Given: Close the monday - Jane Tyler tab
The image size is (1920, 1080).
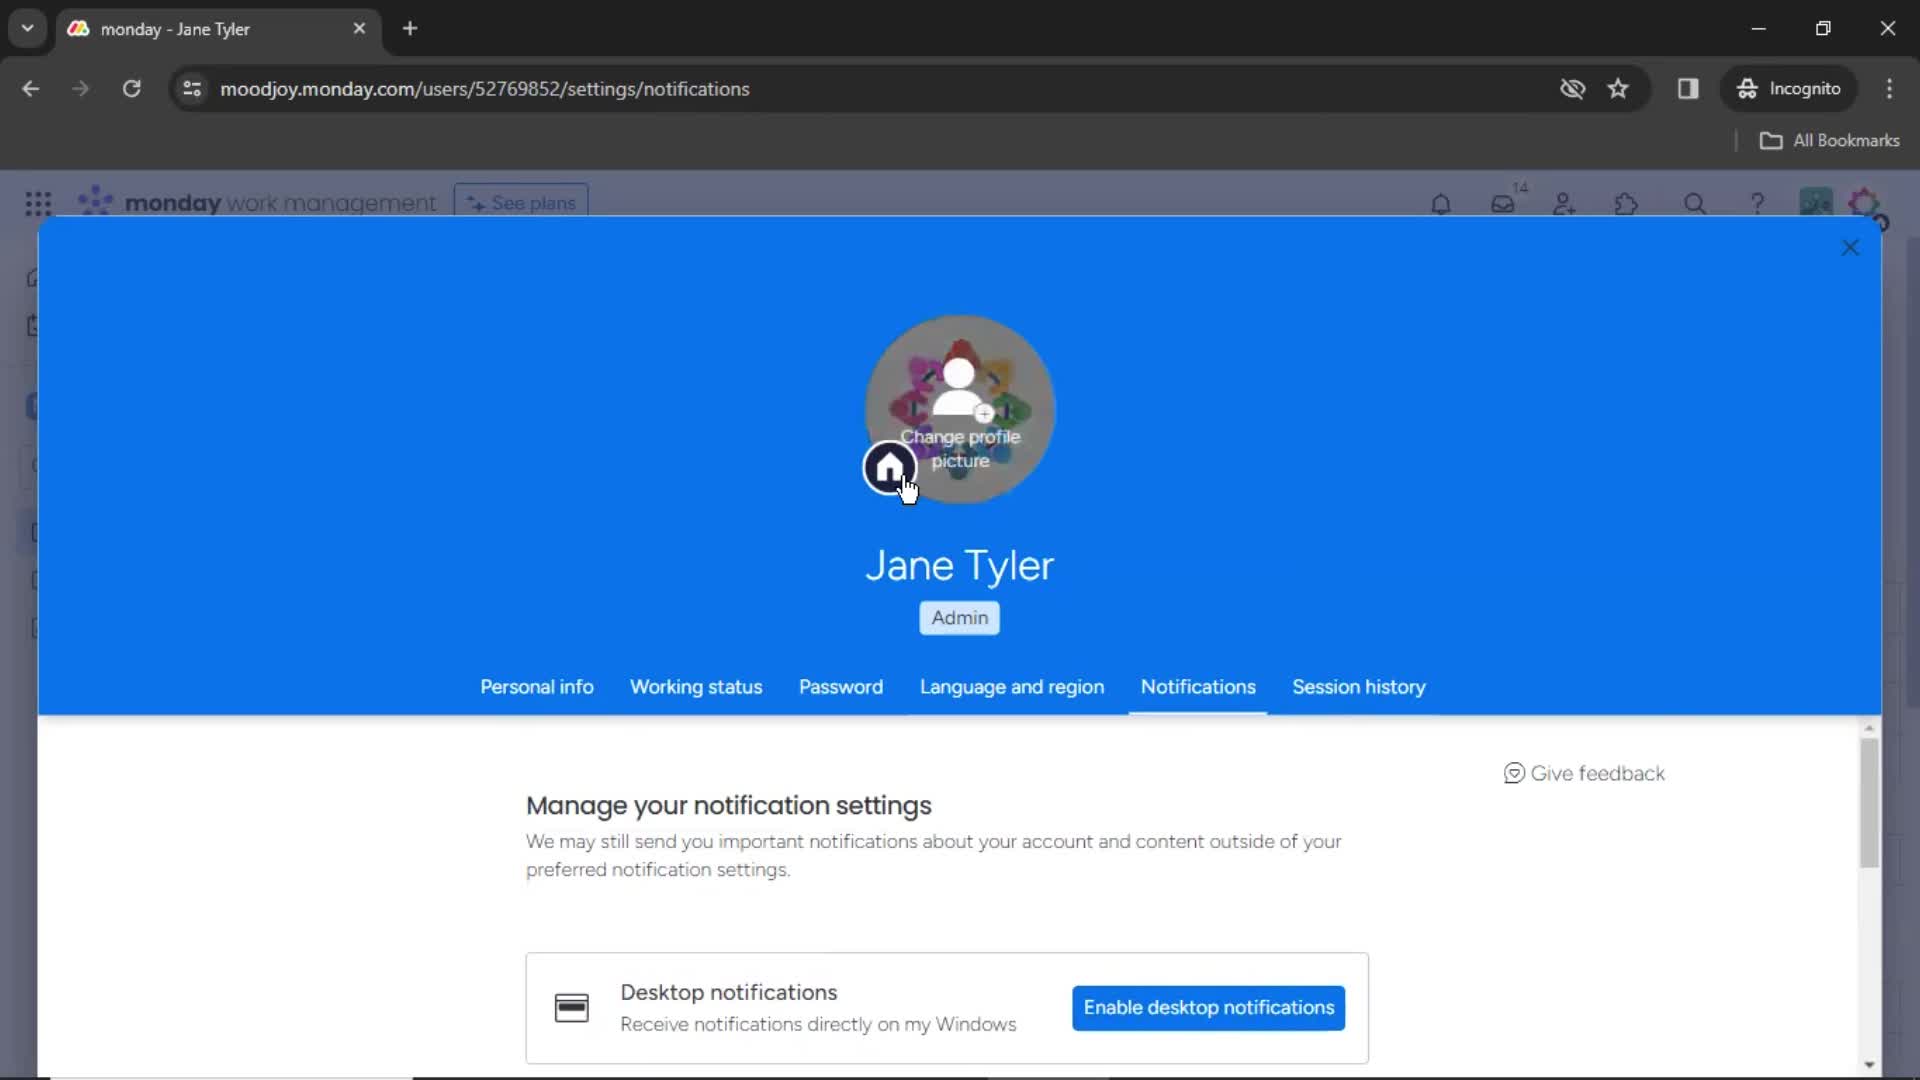Looking at the screenshot, I should click(x=359, y=29).
